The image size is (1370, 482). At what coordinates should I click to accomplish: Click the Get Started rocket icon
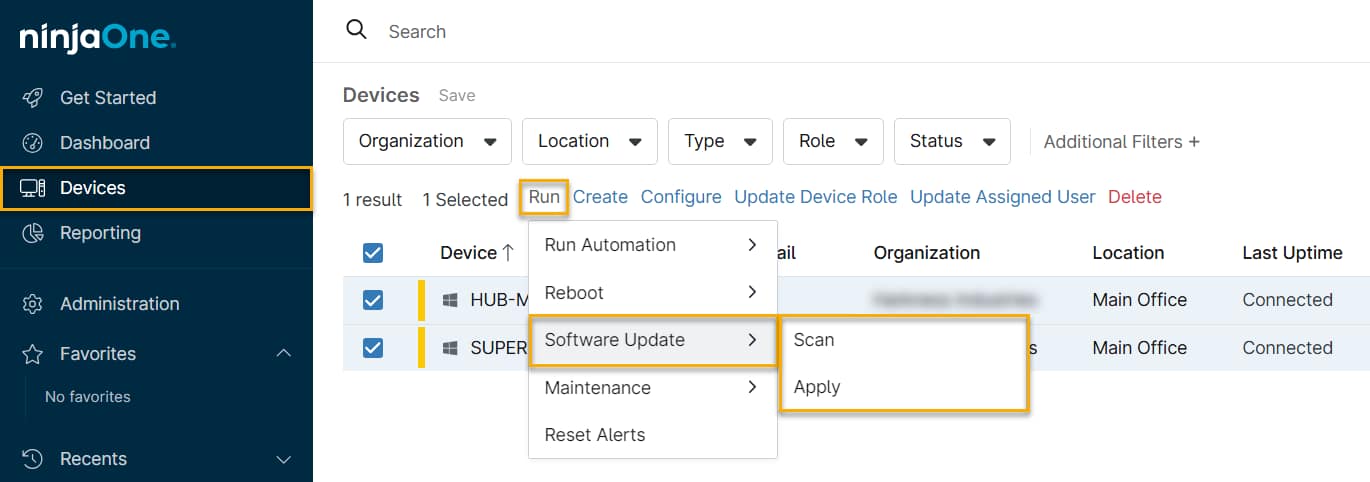(33, 98)
